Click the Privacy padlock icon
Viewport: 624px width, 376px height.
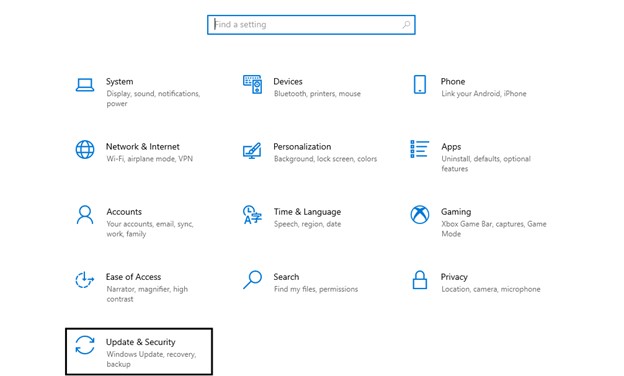pyautogui.click(x=419, y=280)
